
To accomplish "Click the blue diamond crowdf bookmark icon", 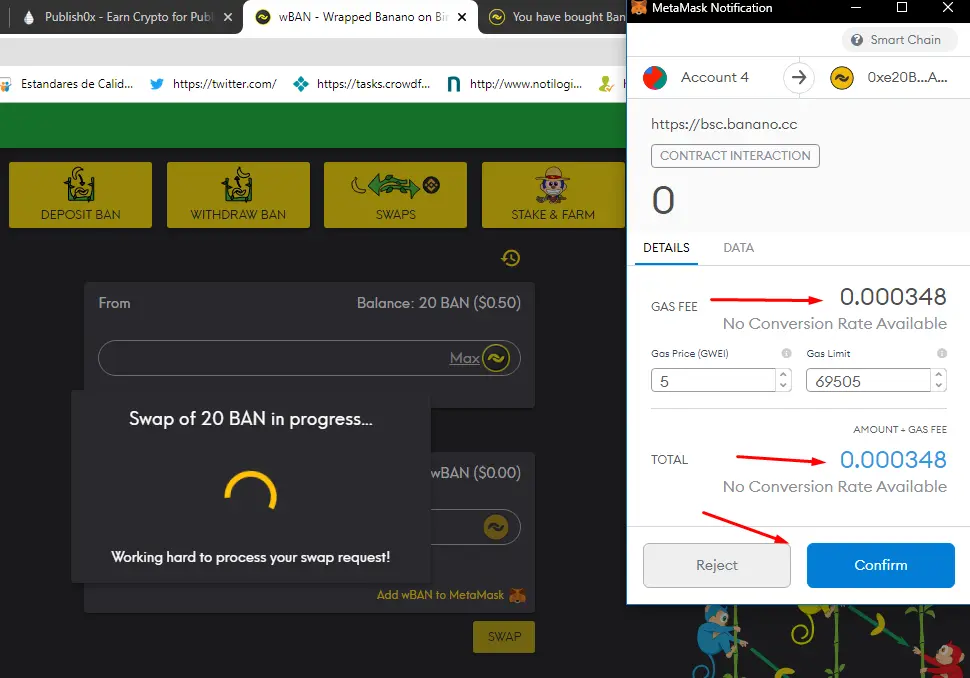I will click(x=301, y=84).
